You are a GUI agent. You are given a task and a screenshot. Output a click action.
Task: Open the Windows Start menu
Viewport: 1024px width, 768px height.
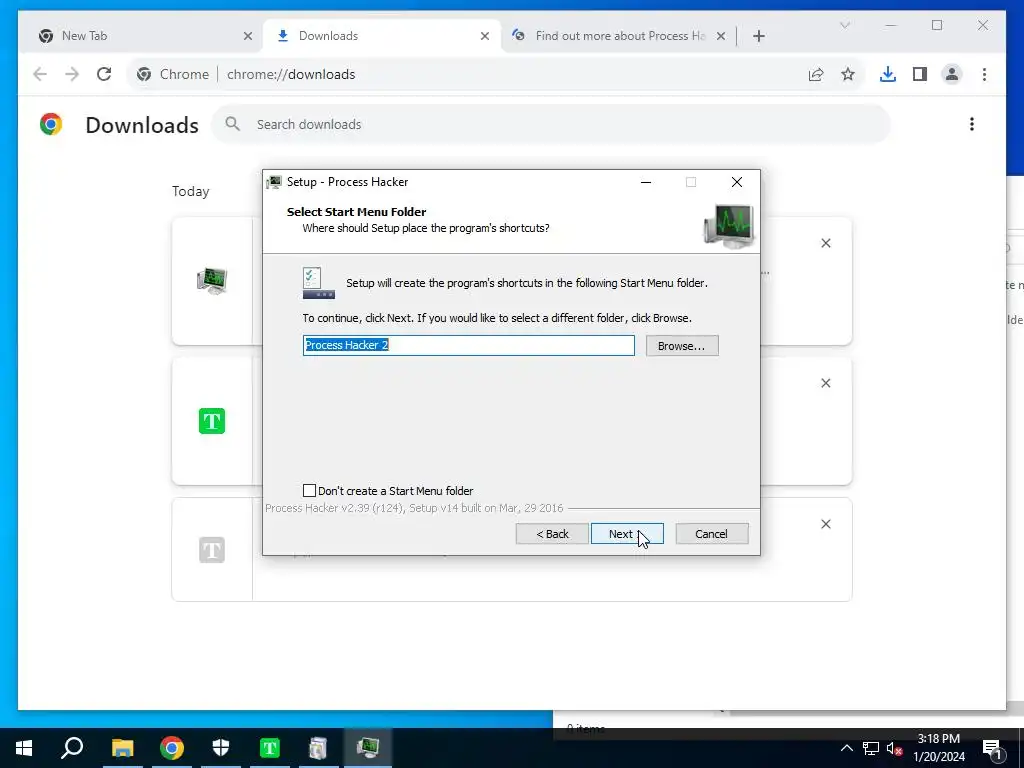24,748
